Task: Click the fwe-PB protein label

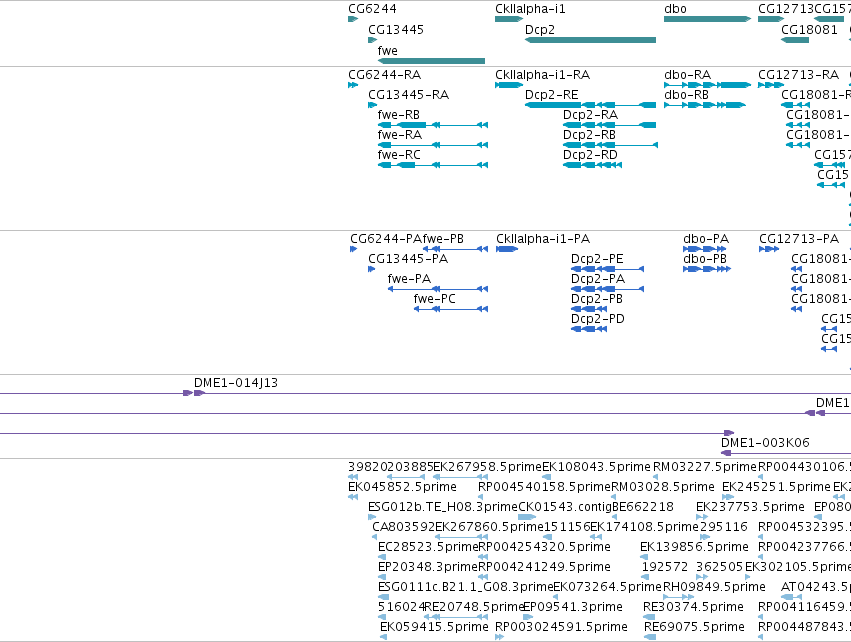Action: pos(443,239)
